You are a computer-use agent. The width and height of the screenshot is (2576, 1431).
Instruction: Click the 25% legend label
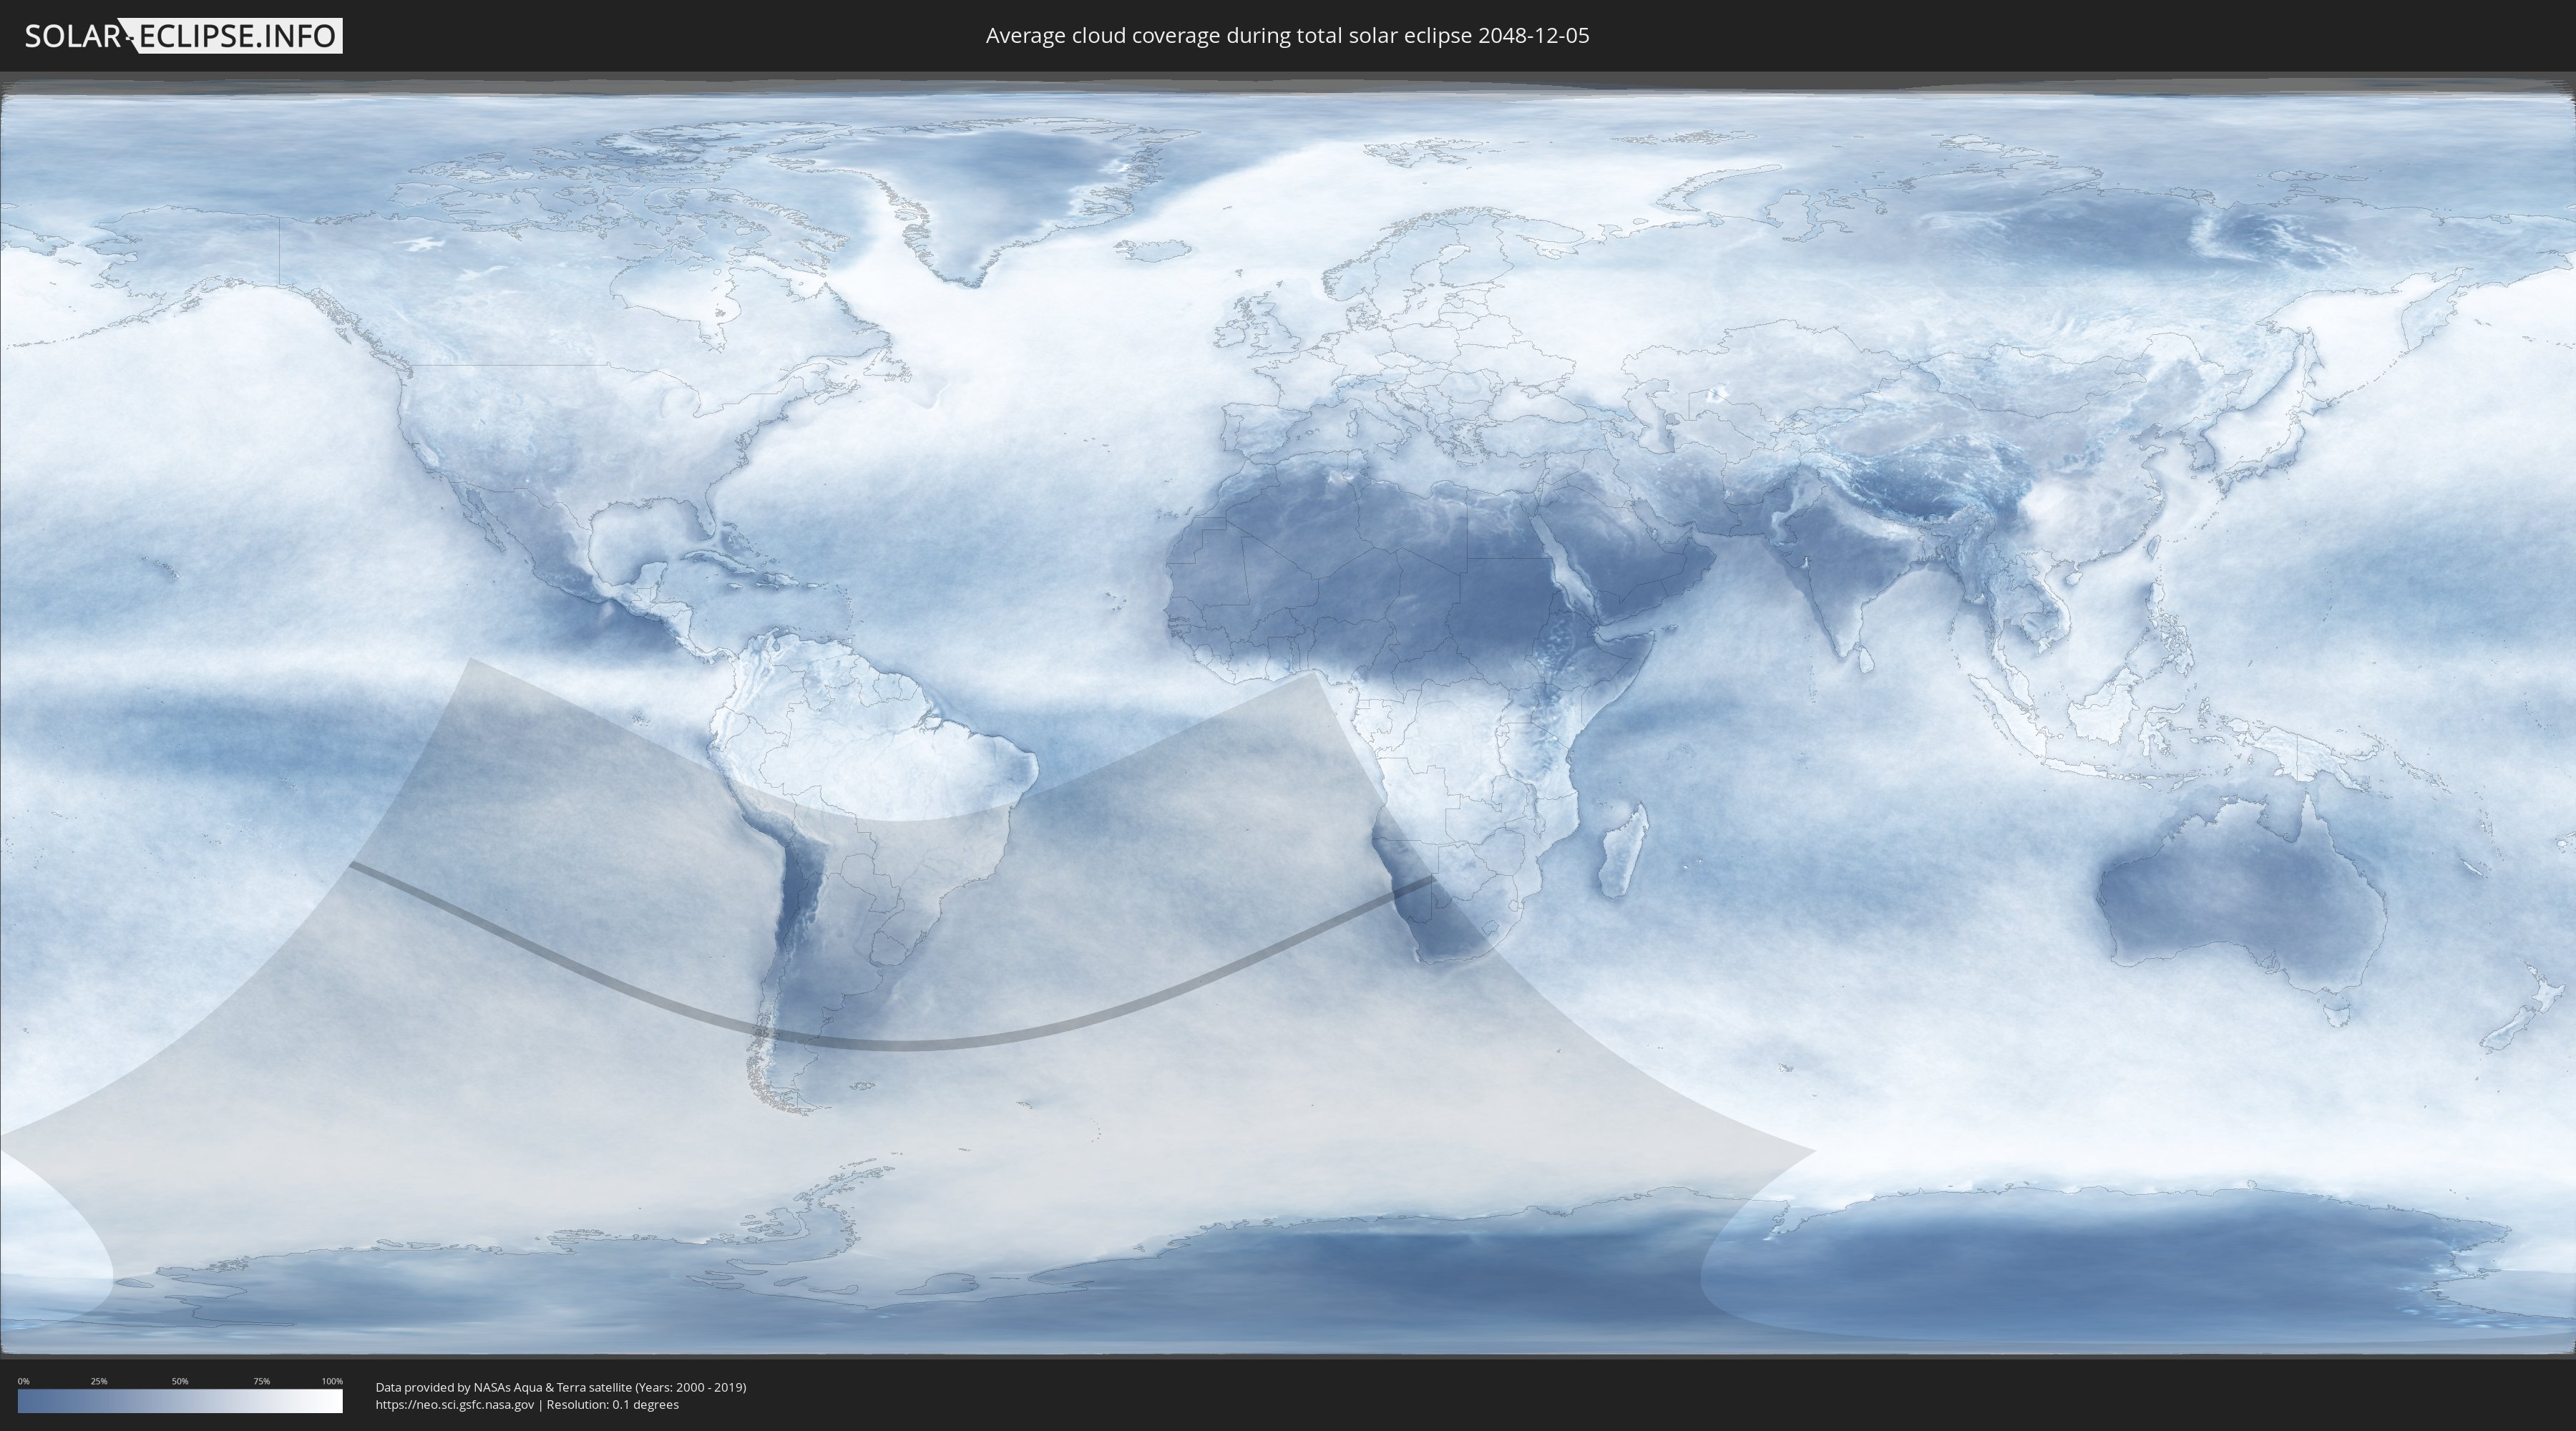[x=99, y=1381]
